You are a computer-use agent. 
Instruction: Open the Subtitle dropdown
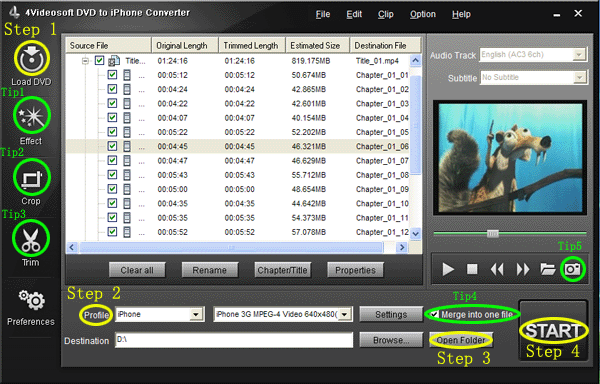coord(580,78)
